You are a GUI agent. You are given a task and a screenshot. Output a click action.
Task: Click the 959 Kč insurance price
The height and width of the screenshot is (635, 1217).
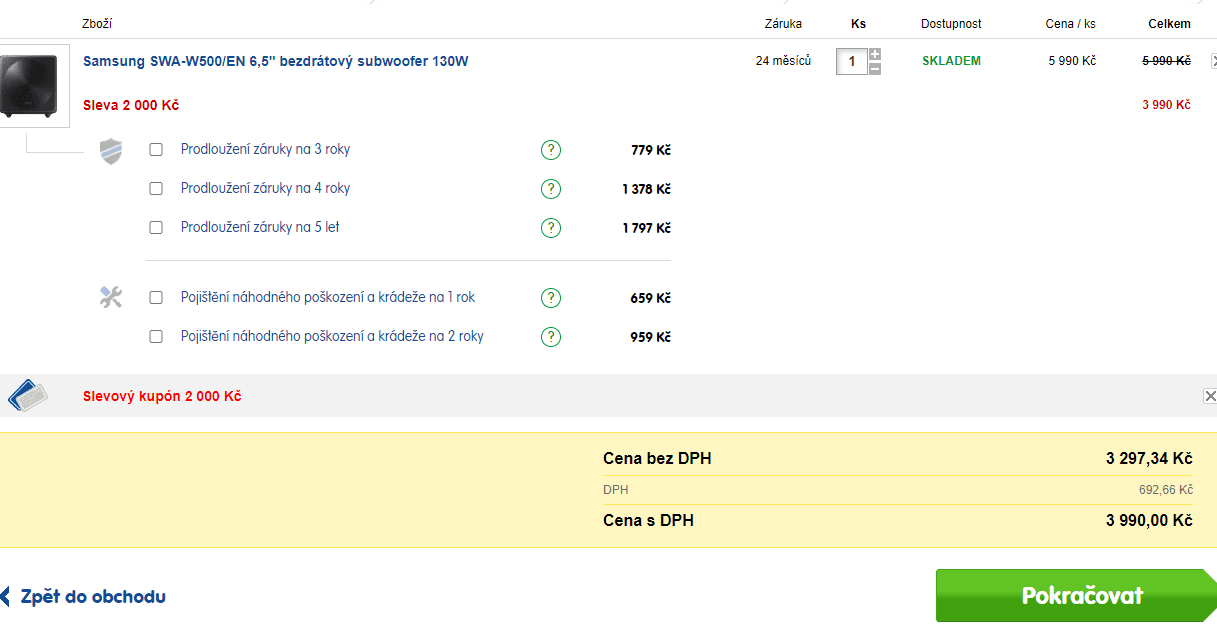point(650,337)
